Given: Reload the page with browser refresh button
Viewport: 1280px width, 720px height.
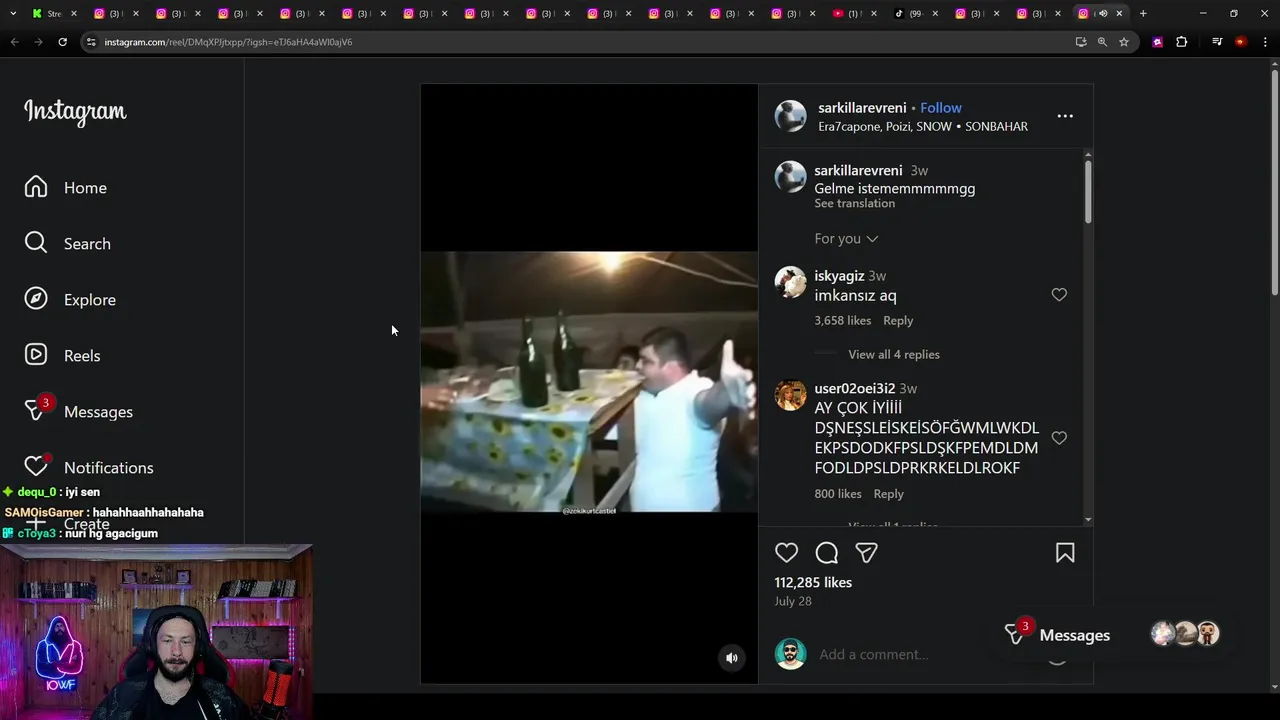Looking at the screenshot, I should pos(62,42).
